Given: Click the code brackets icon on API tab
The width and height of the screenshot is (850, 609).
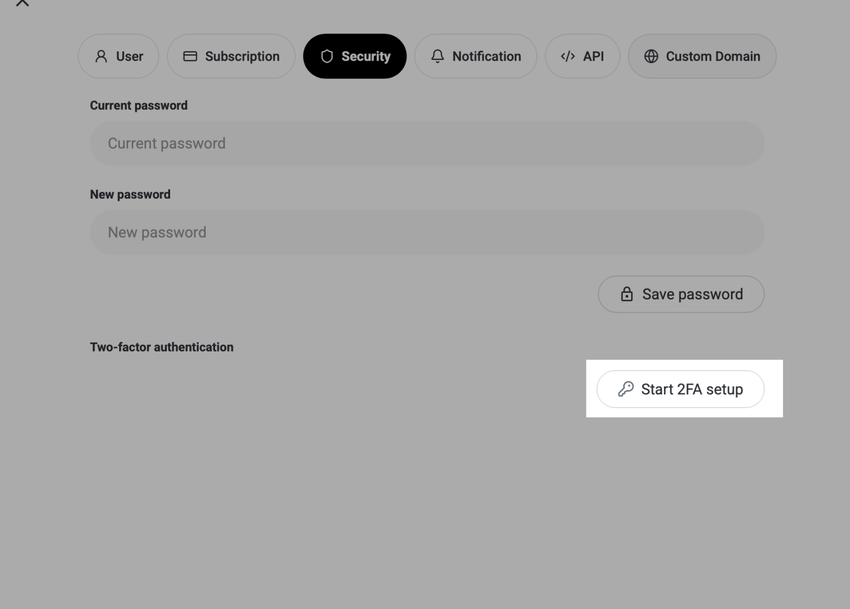Looking at the screenshot, I should 567,57.
